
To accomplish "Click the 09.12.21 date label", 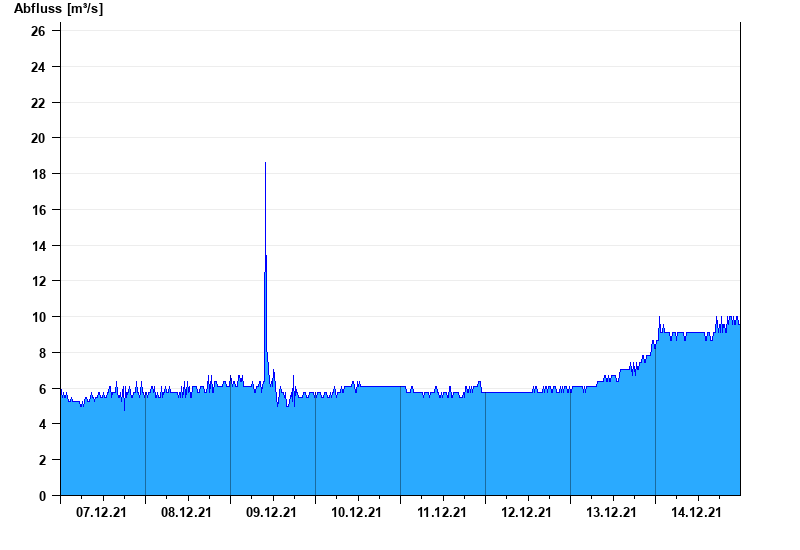I will pos(271,512).
